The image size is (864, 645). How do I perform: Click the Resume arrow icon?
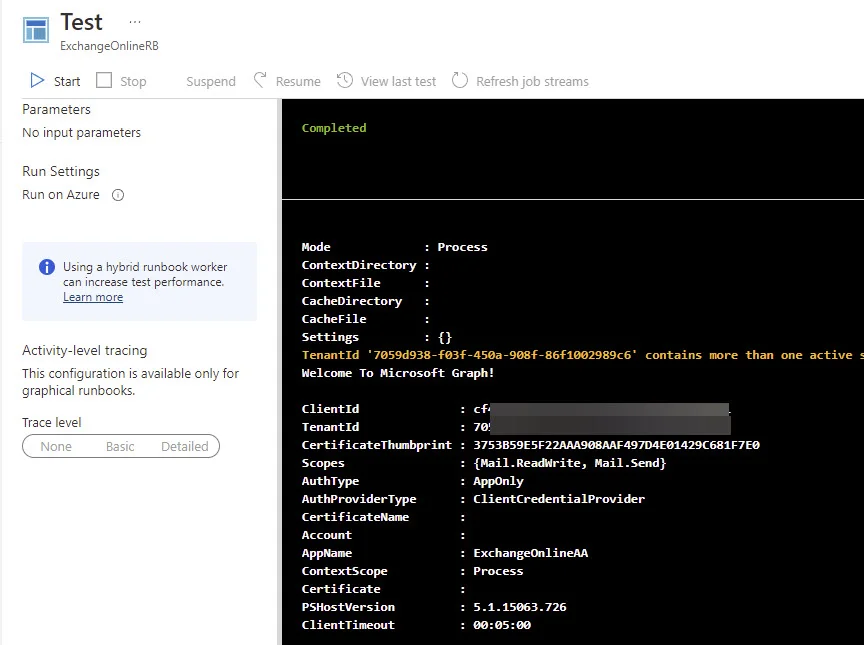pos(260,80)
